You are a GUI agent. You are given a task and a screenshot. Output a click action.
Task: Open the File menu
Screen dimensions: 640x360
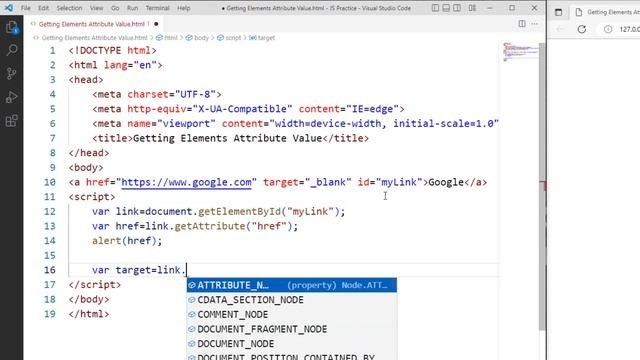click(x=25, y=8)
